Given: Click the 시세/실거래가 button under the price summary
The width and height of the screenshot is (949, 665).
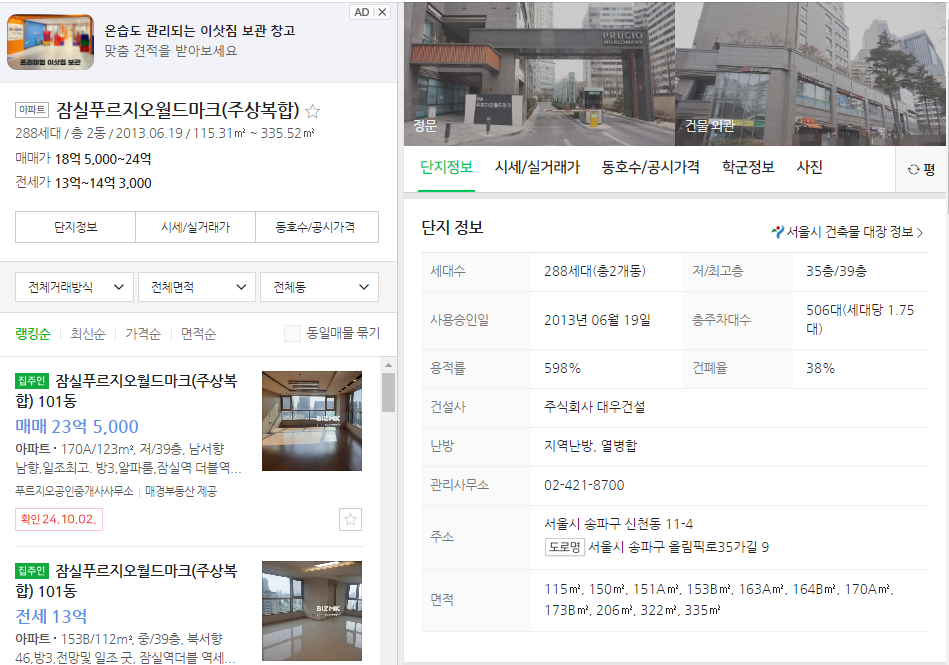Looking at the screenshot, I should tap(195, 227).
